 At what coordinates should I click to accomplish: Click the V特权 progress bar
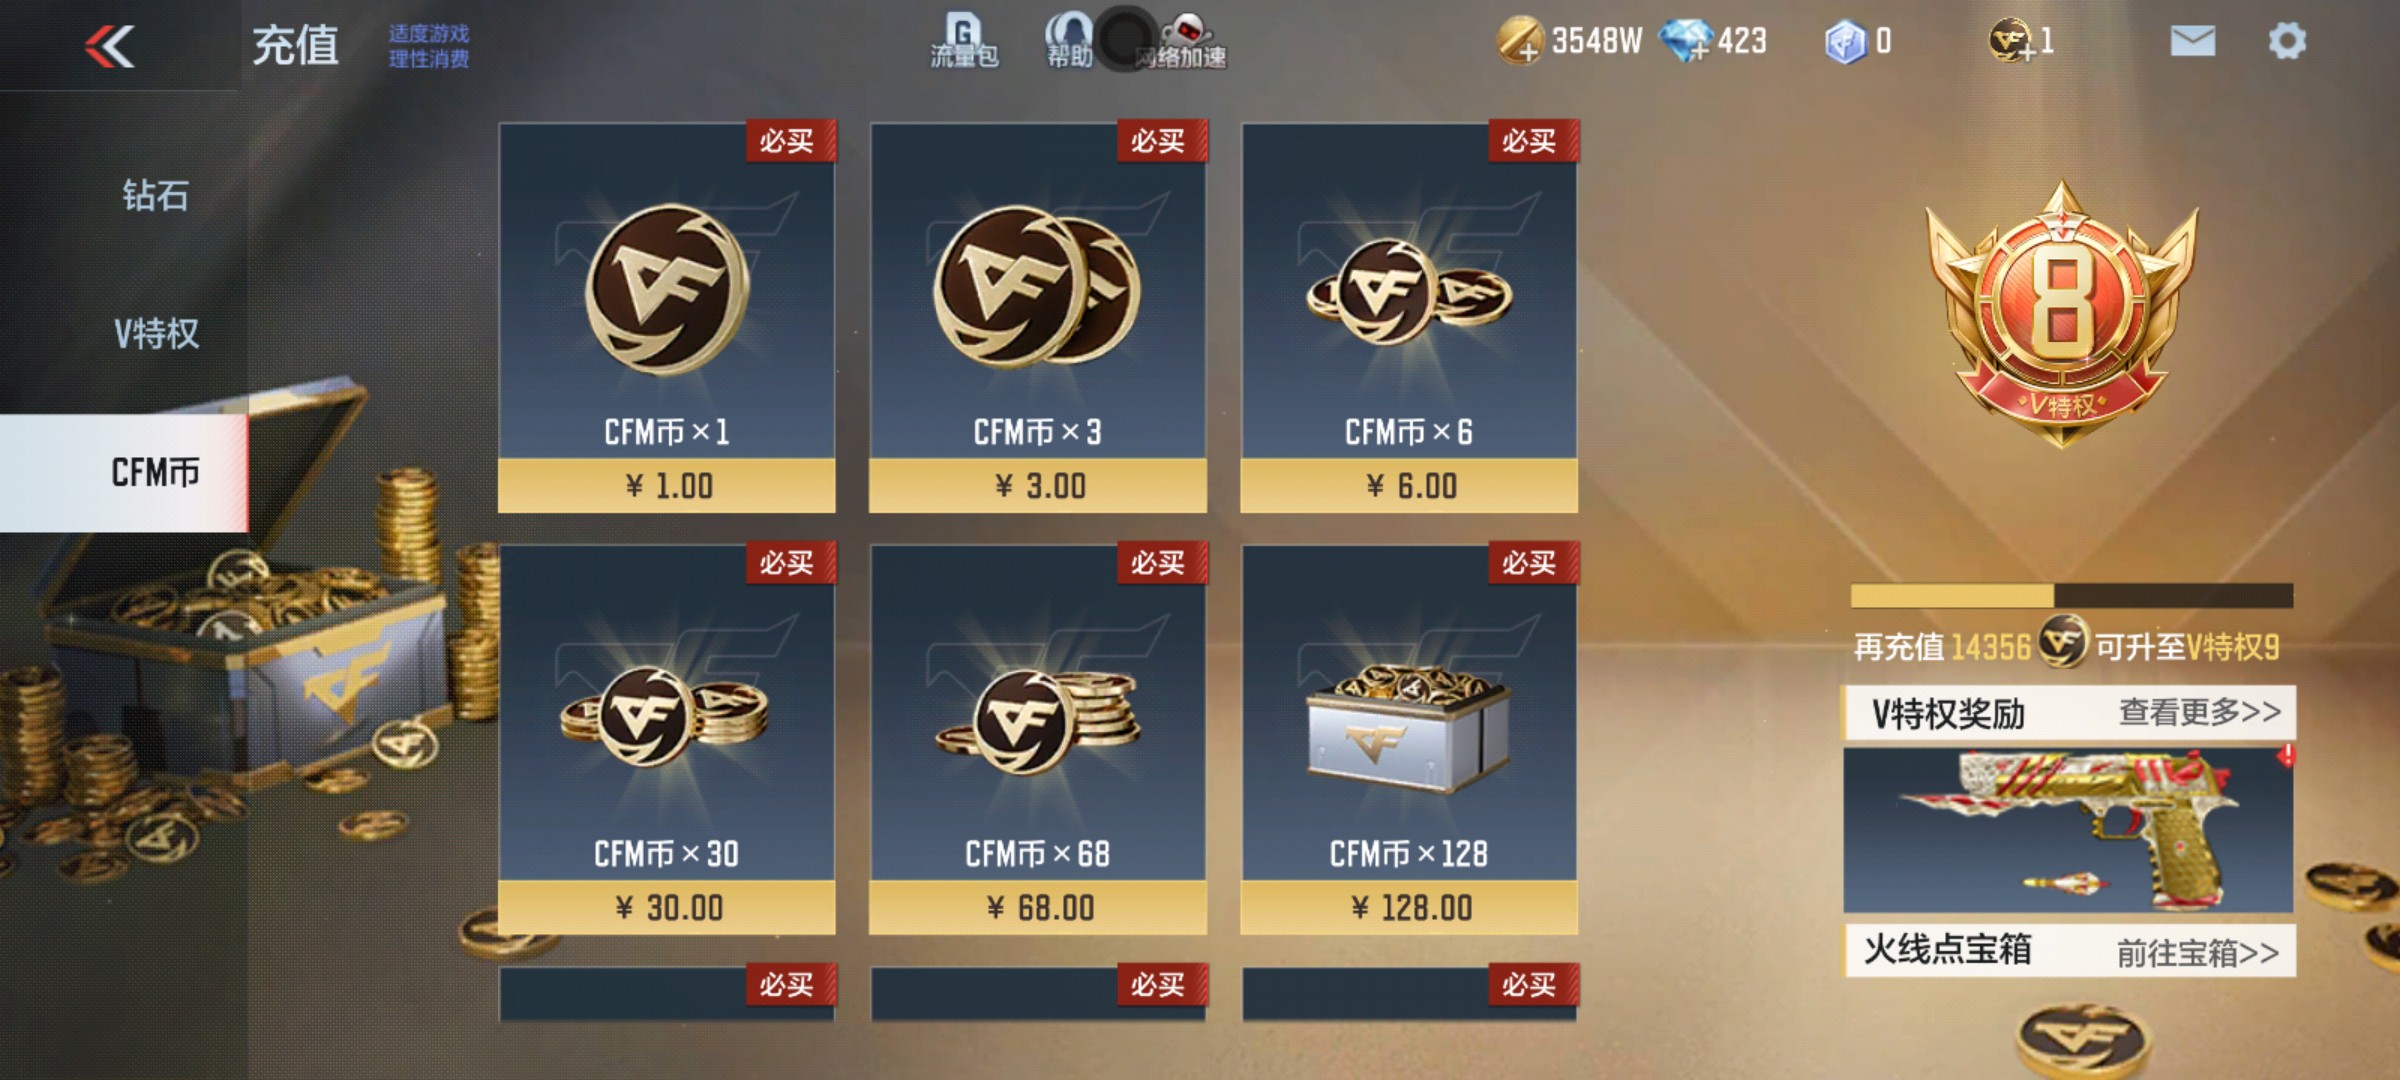2072,596
